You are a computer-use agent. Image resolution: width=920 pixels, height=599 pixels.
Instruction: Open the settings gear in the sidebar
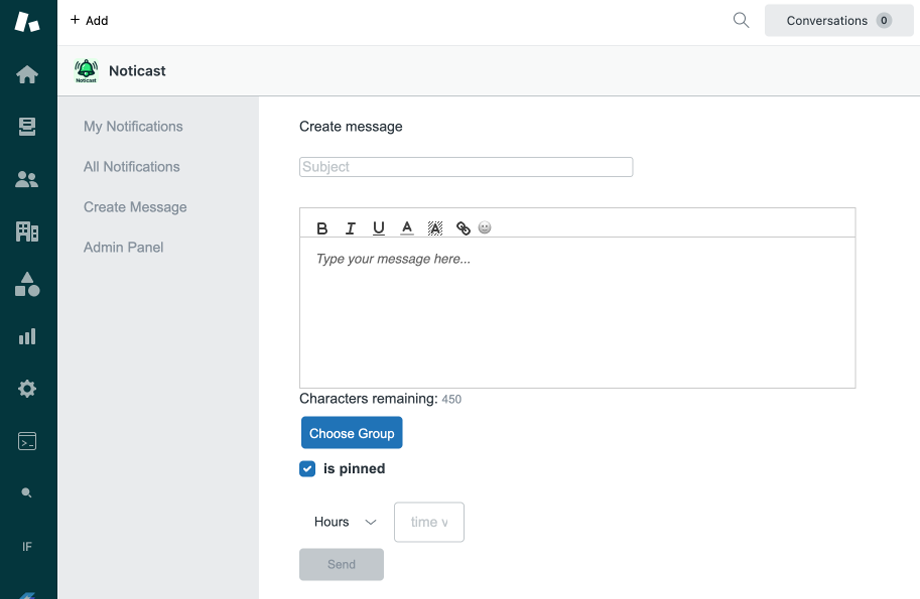point(27,388)
